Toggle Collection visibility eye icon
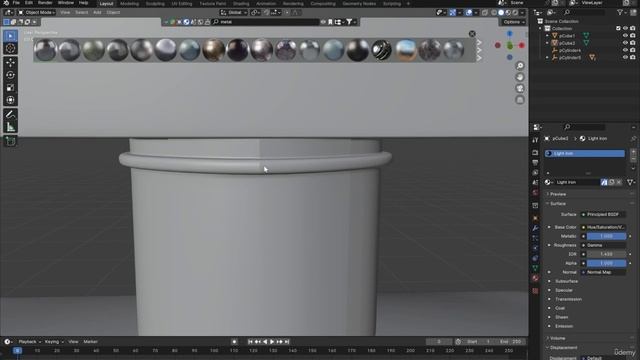Viewport: 640px width, 360px height. tap(625, 28)
